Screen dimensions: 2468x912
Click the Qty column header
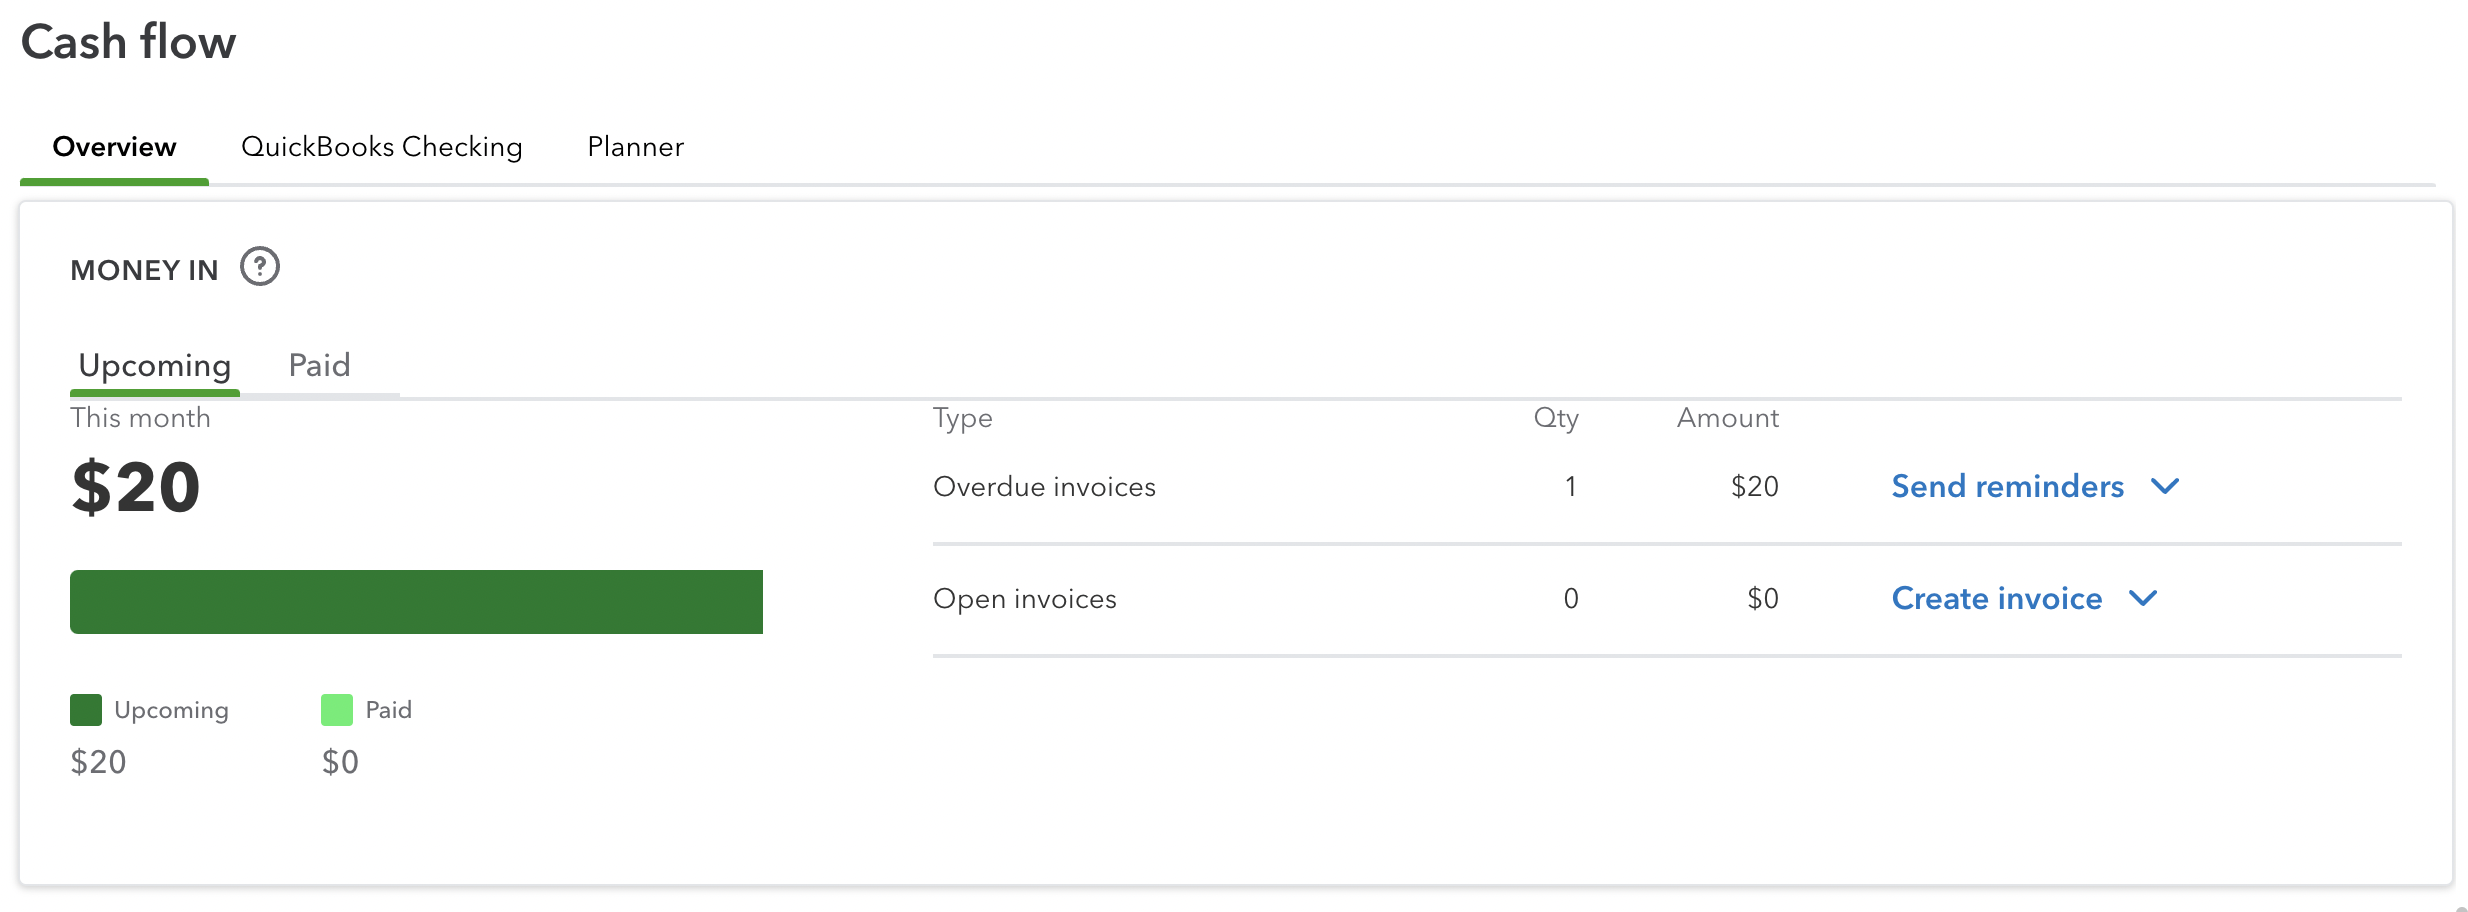coord(1555,418)
